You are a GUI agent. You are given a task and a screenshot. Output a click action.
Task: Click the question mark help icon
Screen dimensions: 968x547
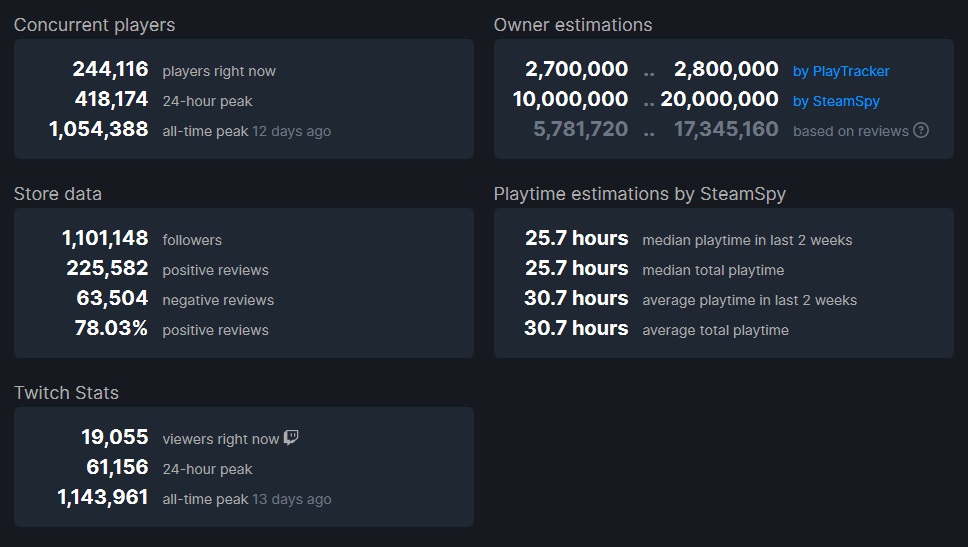921,130
